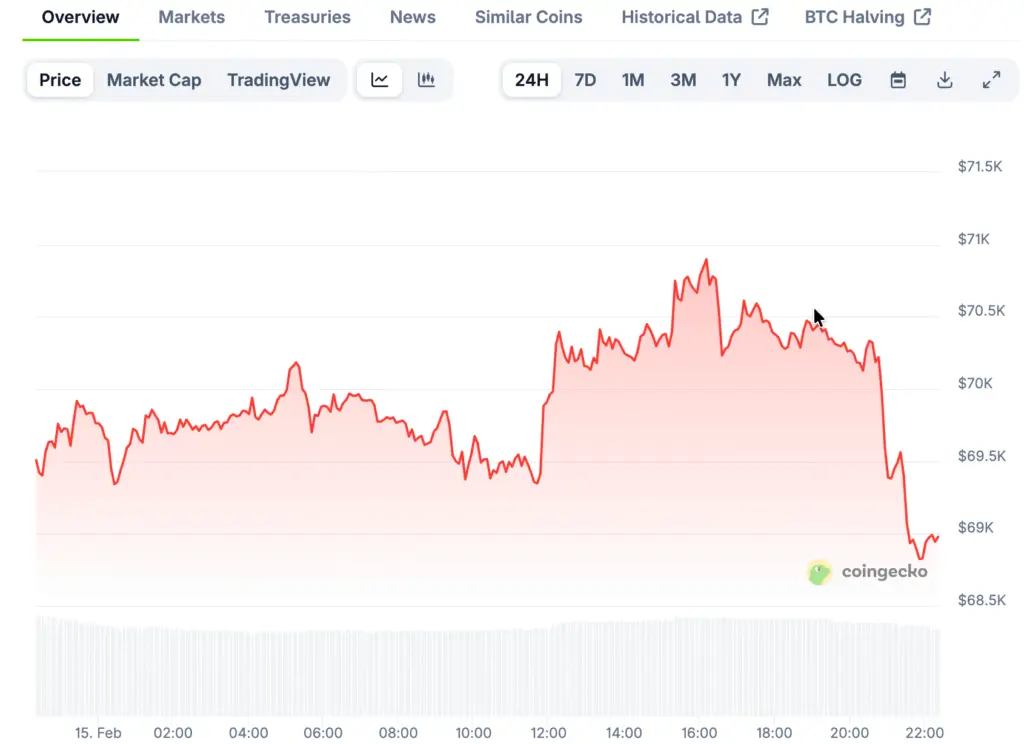The image size is (1024, 744).
Task: Open the calendar date range picker
Action: 898,80
